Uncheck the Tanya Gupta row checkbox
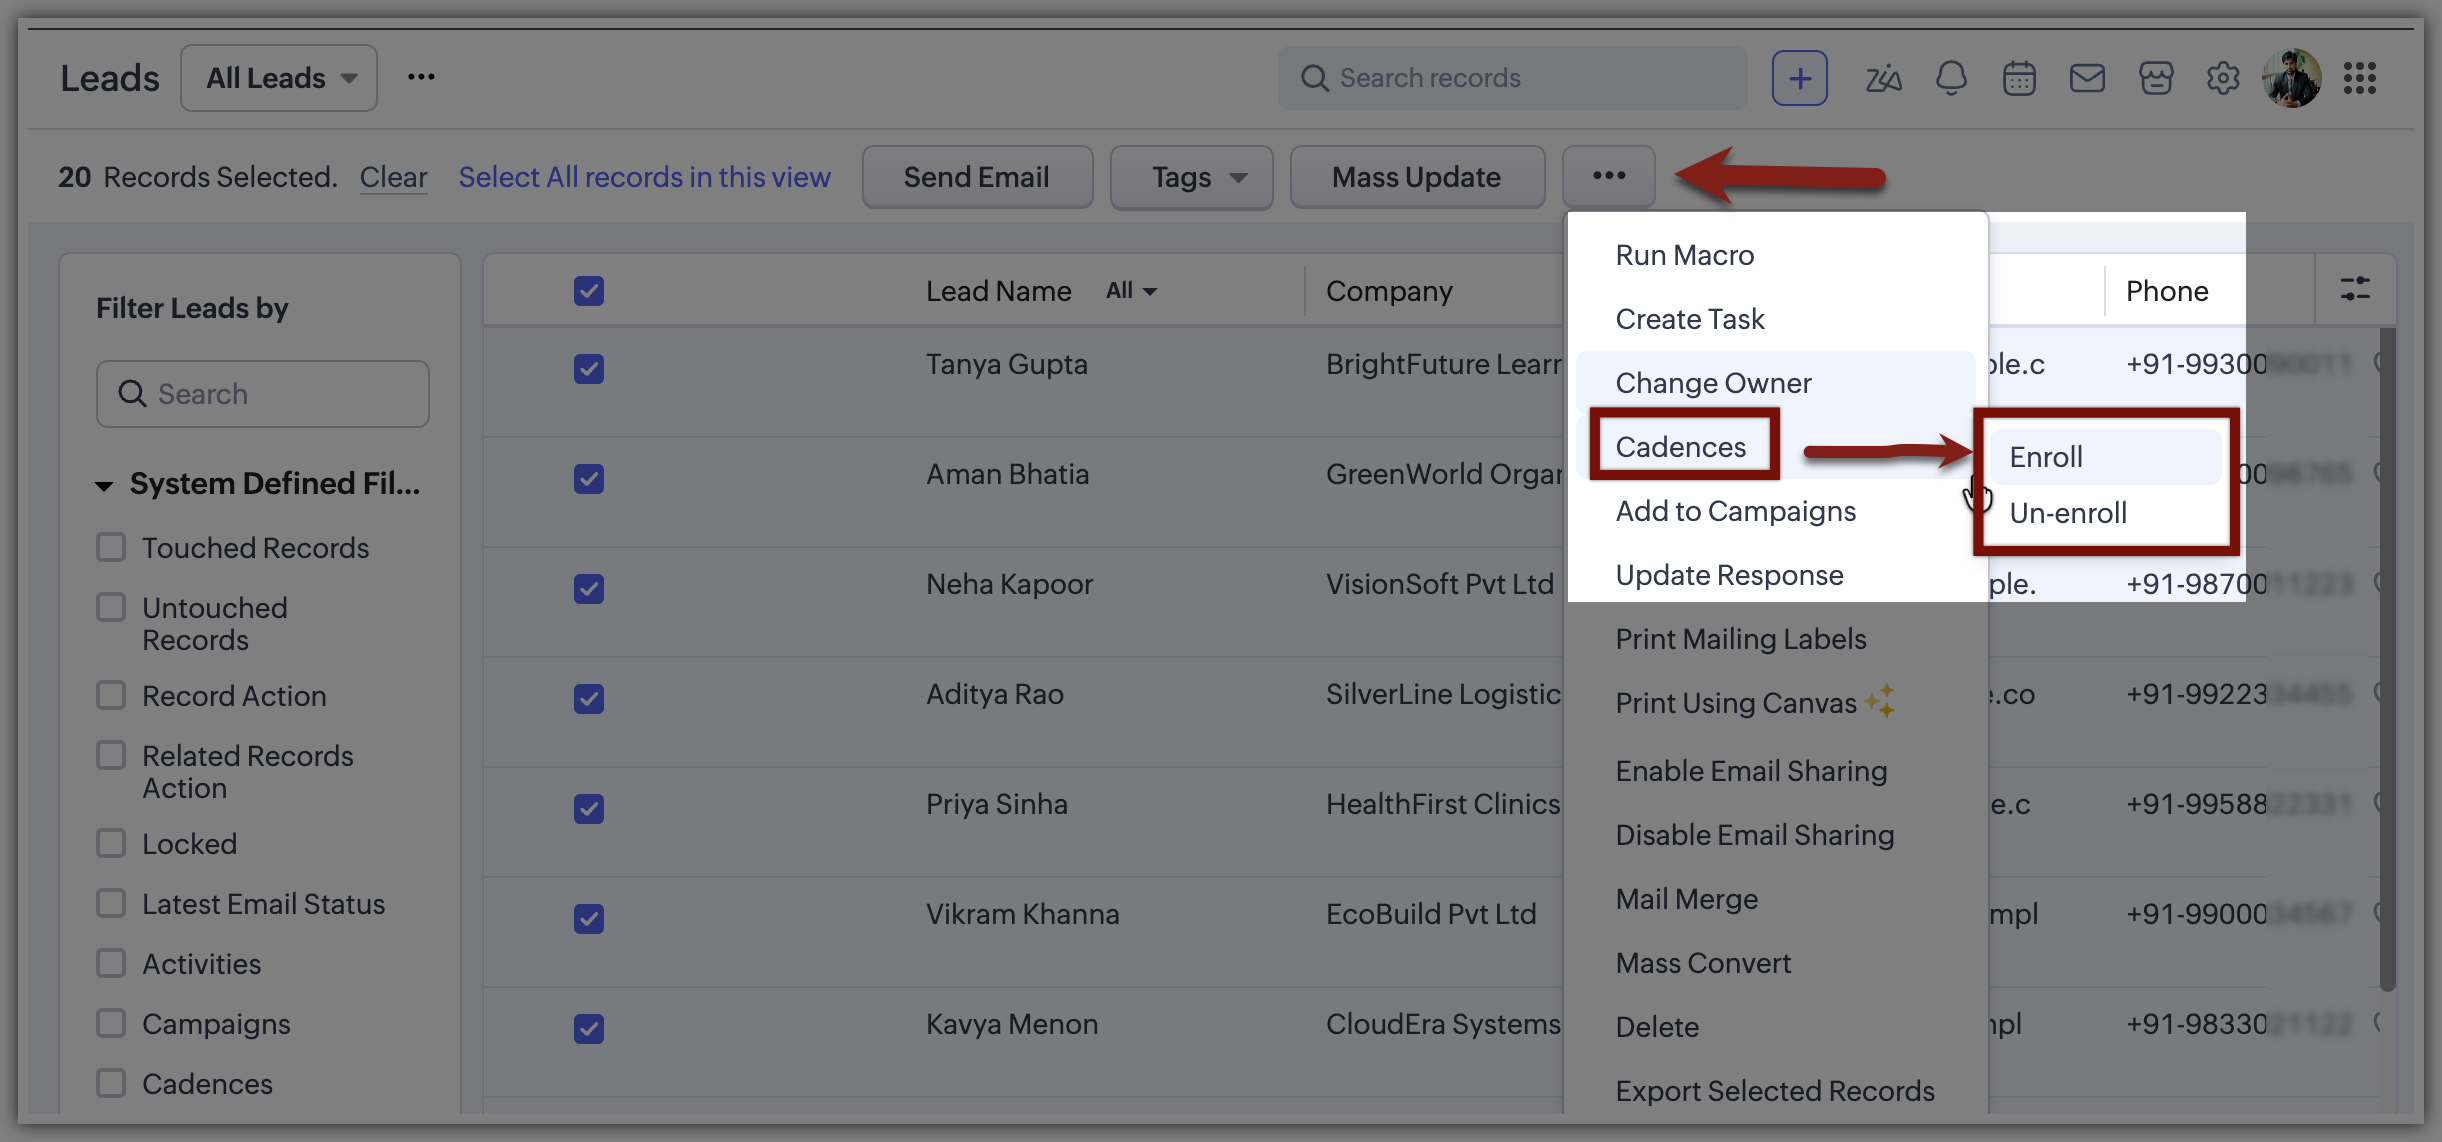Viewport: 2442px width, 1142px height. [589, 369]
